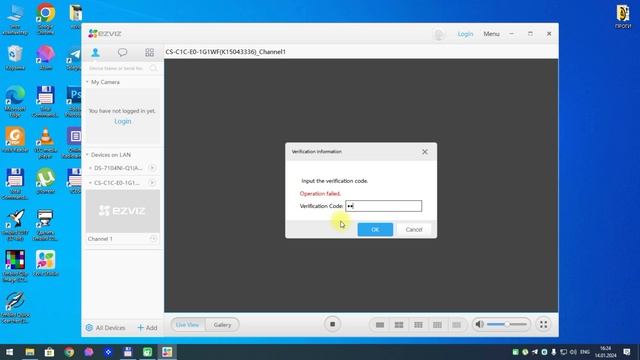Click the Add device button

coord(147,328)
